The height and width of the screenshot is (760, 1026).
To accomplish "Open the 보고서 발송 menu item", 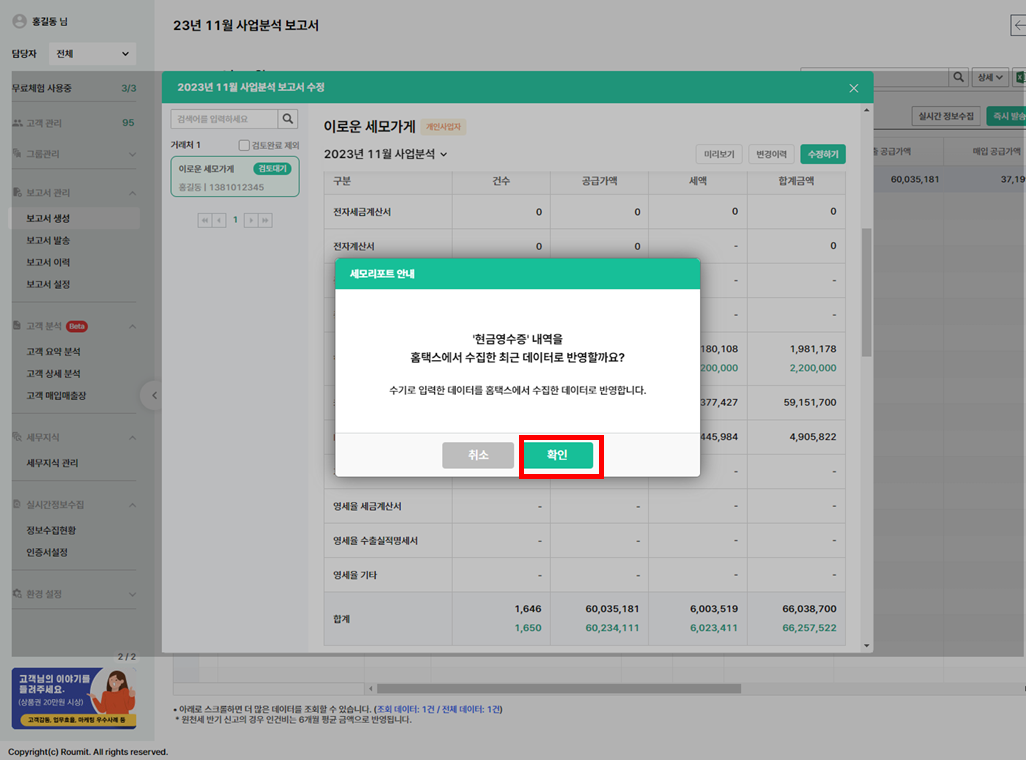I will tap(48, 240).
